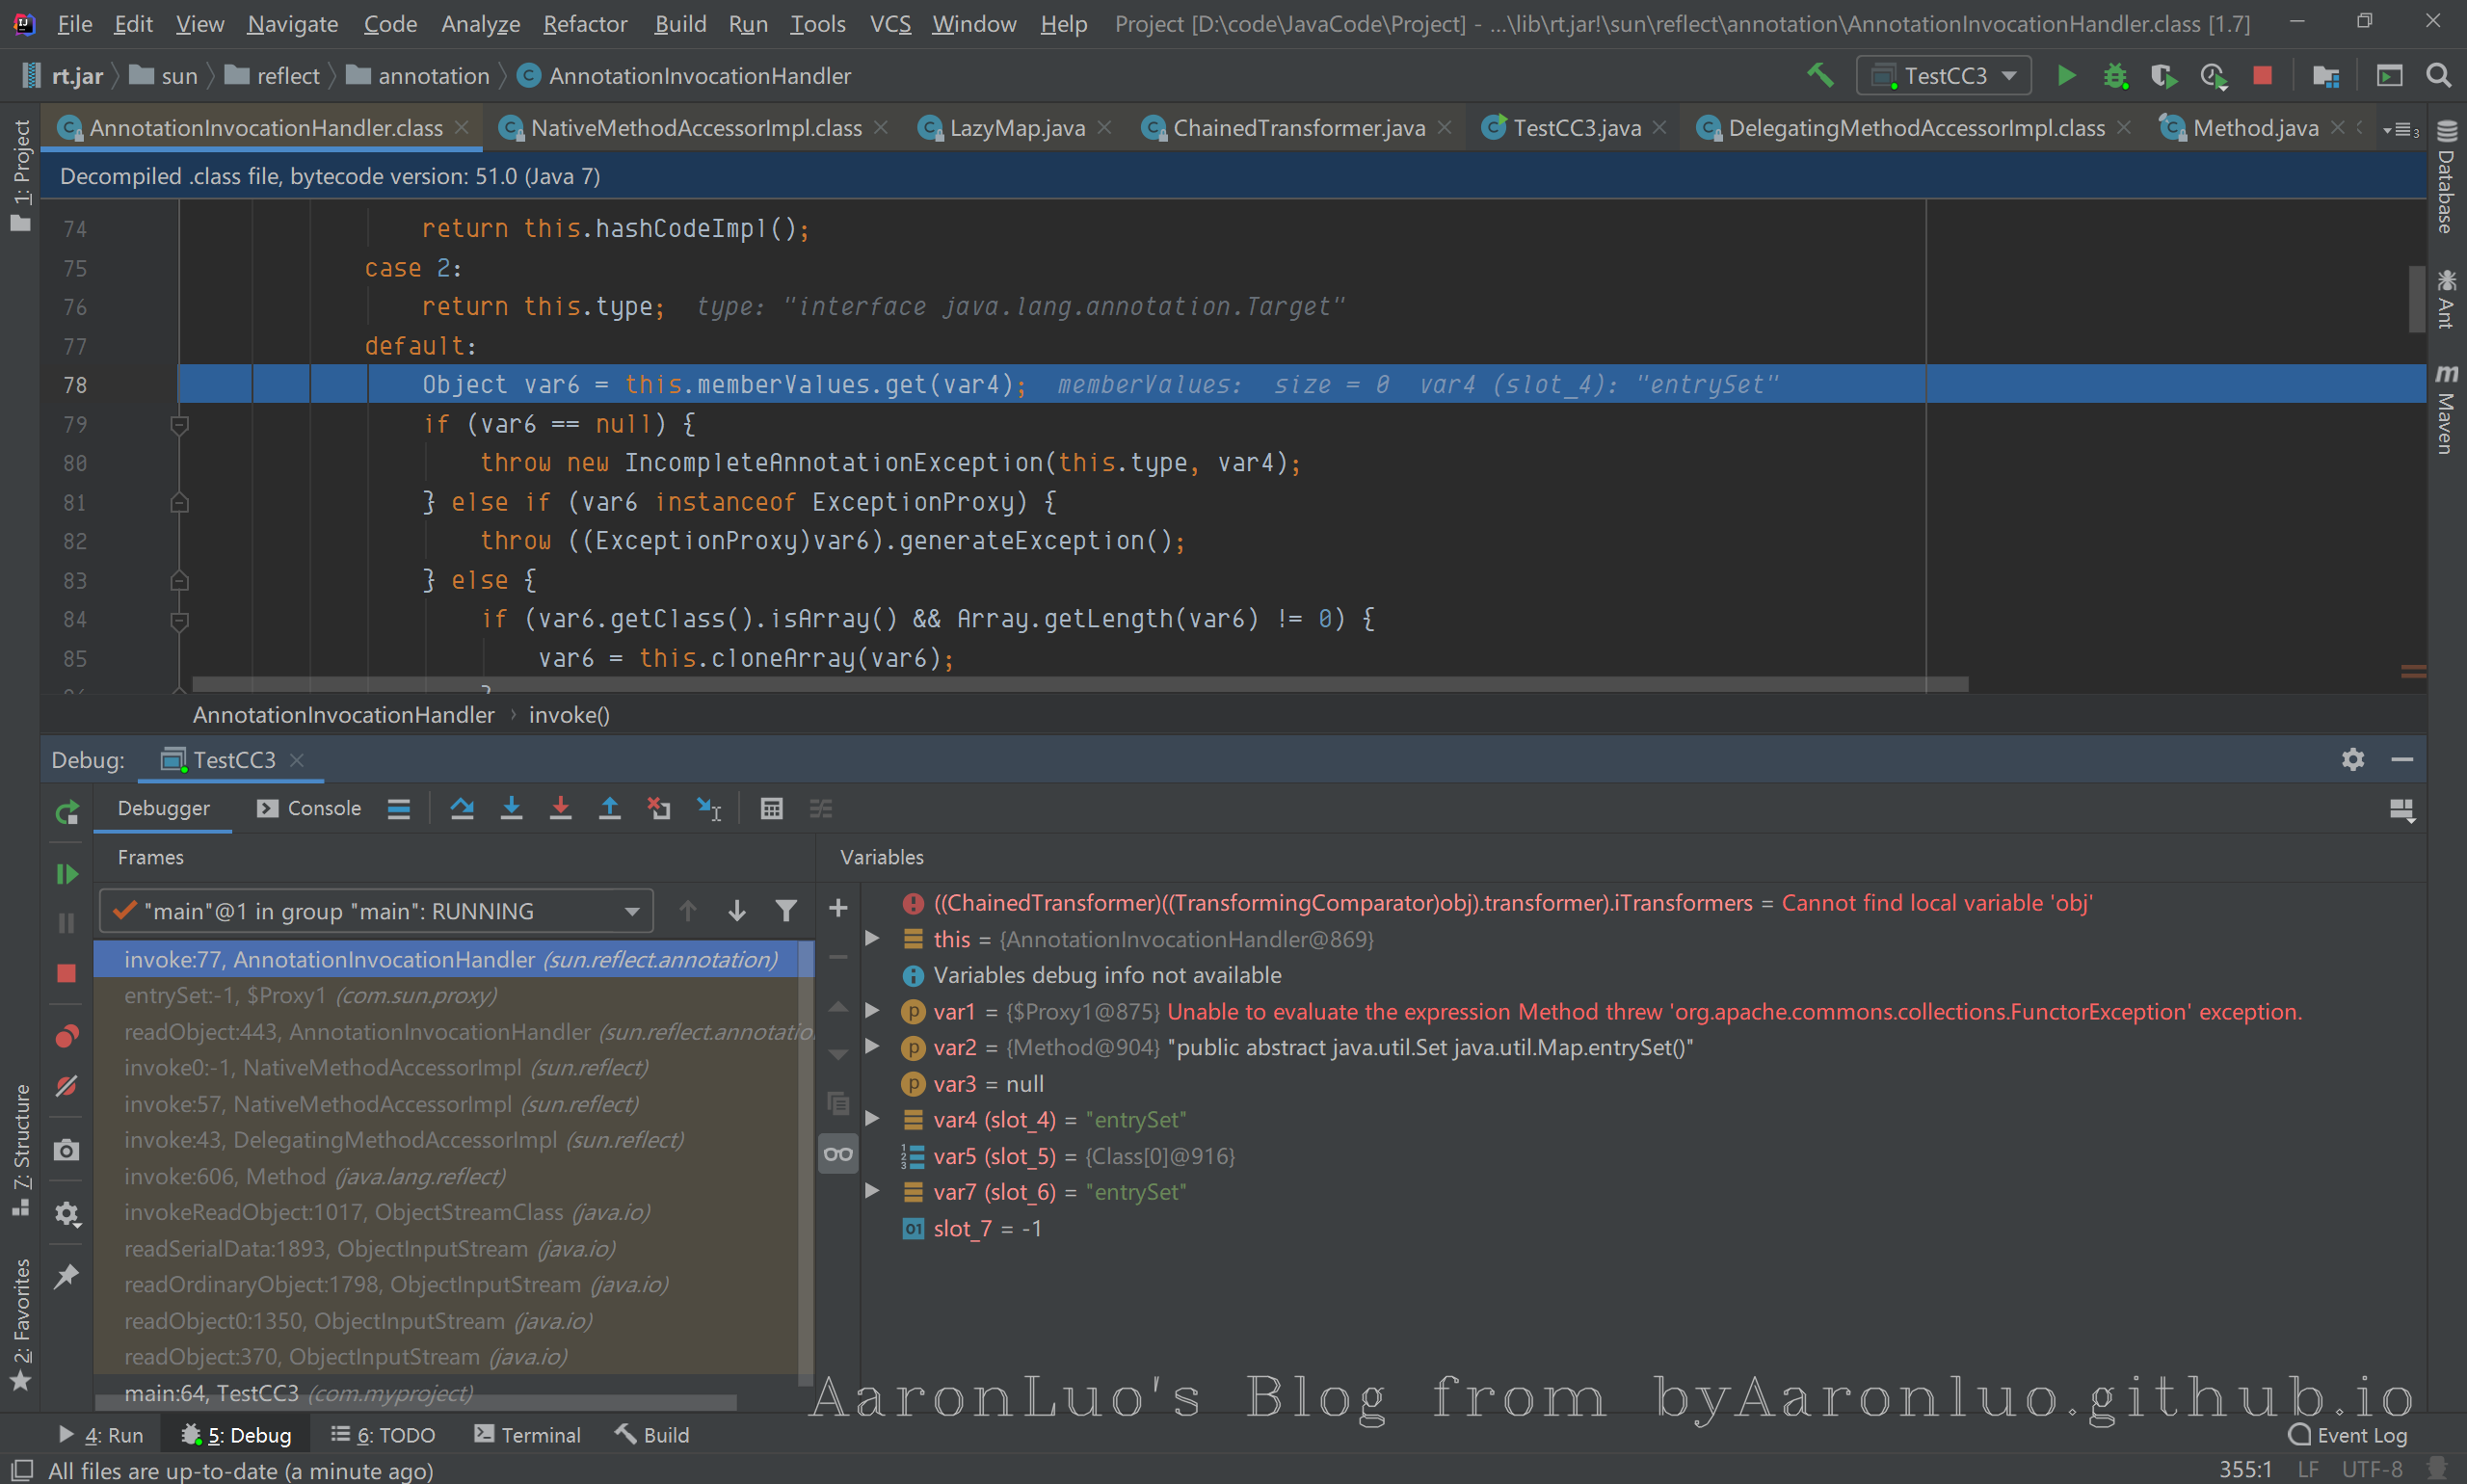Image resolution: width=2467 pixels, height=1484 pixels.
Task: Open the Event Log
Action: [x=2349, y=1435]
